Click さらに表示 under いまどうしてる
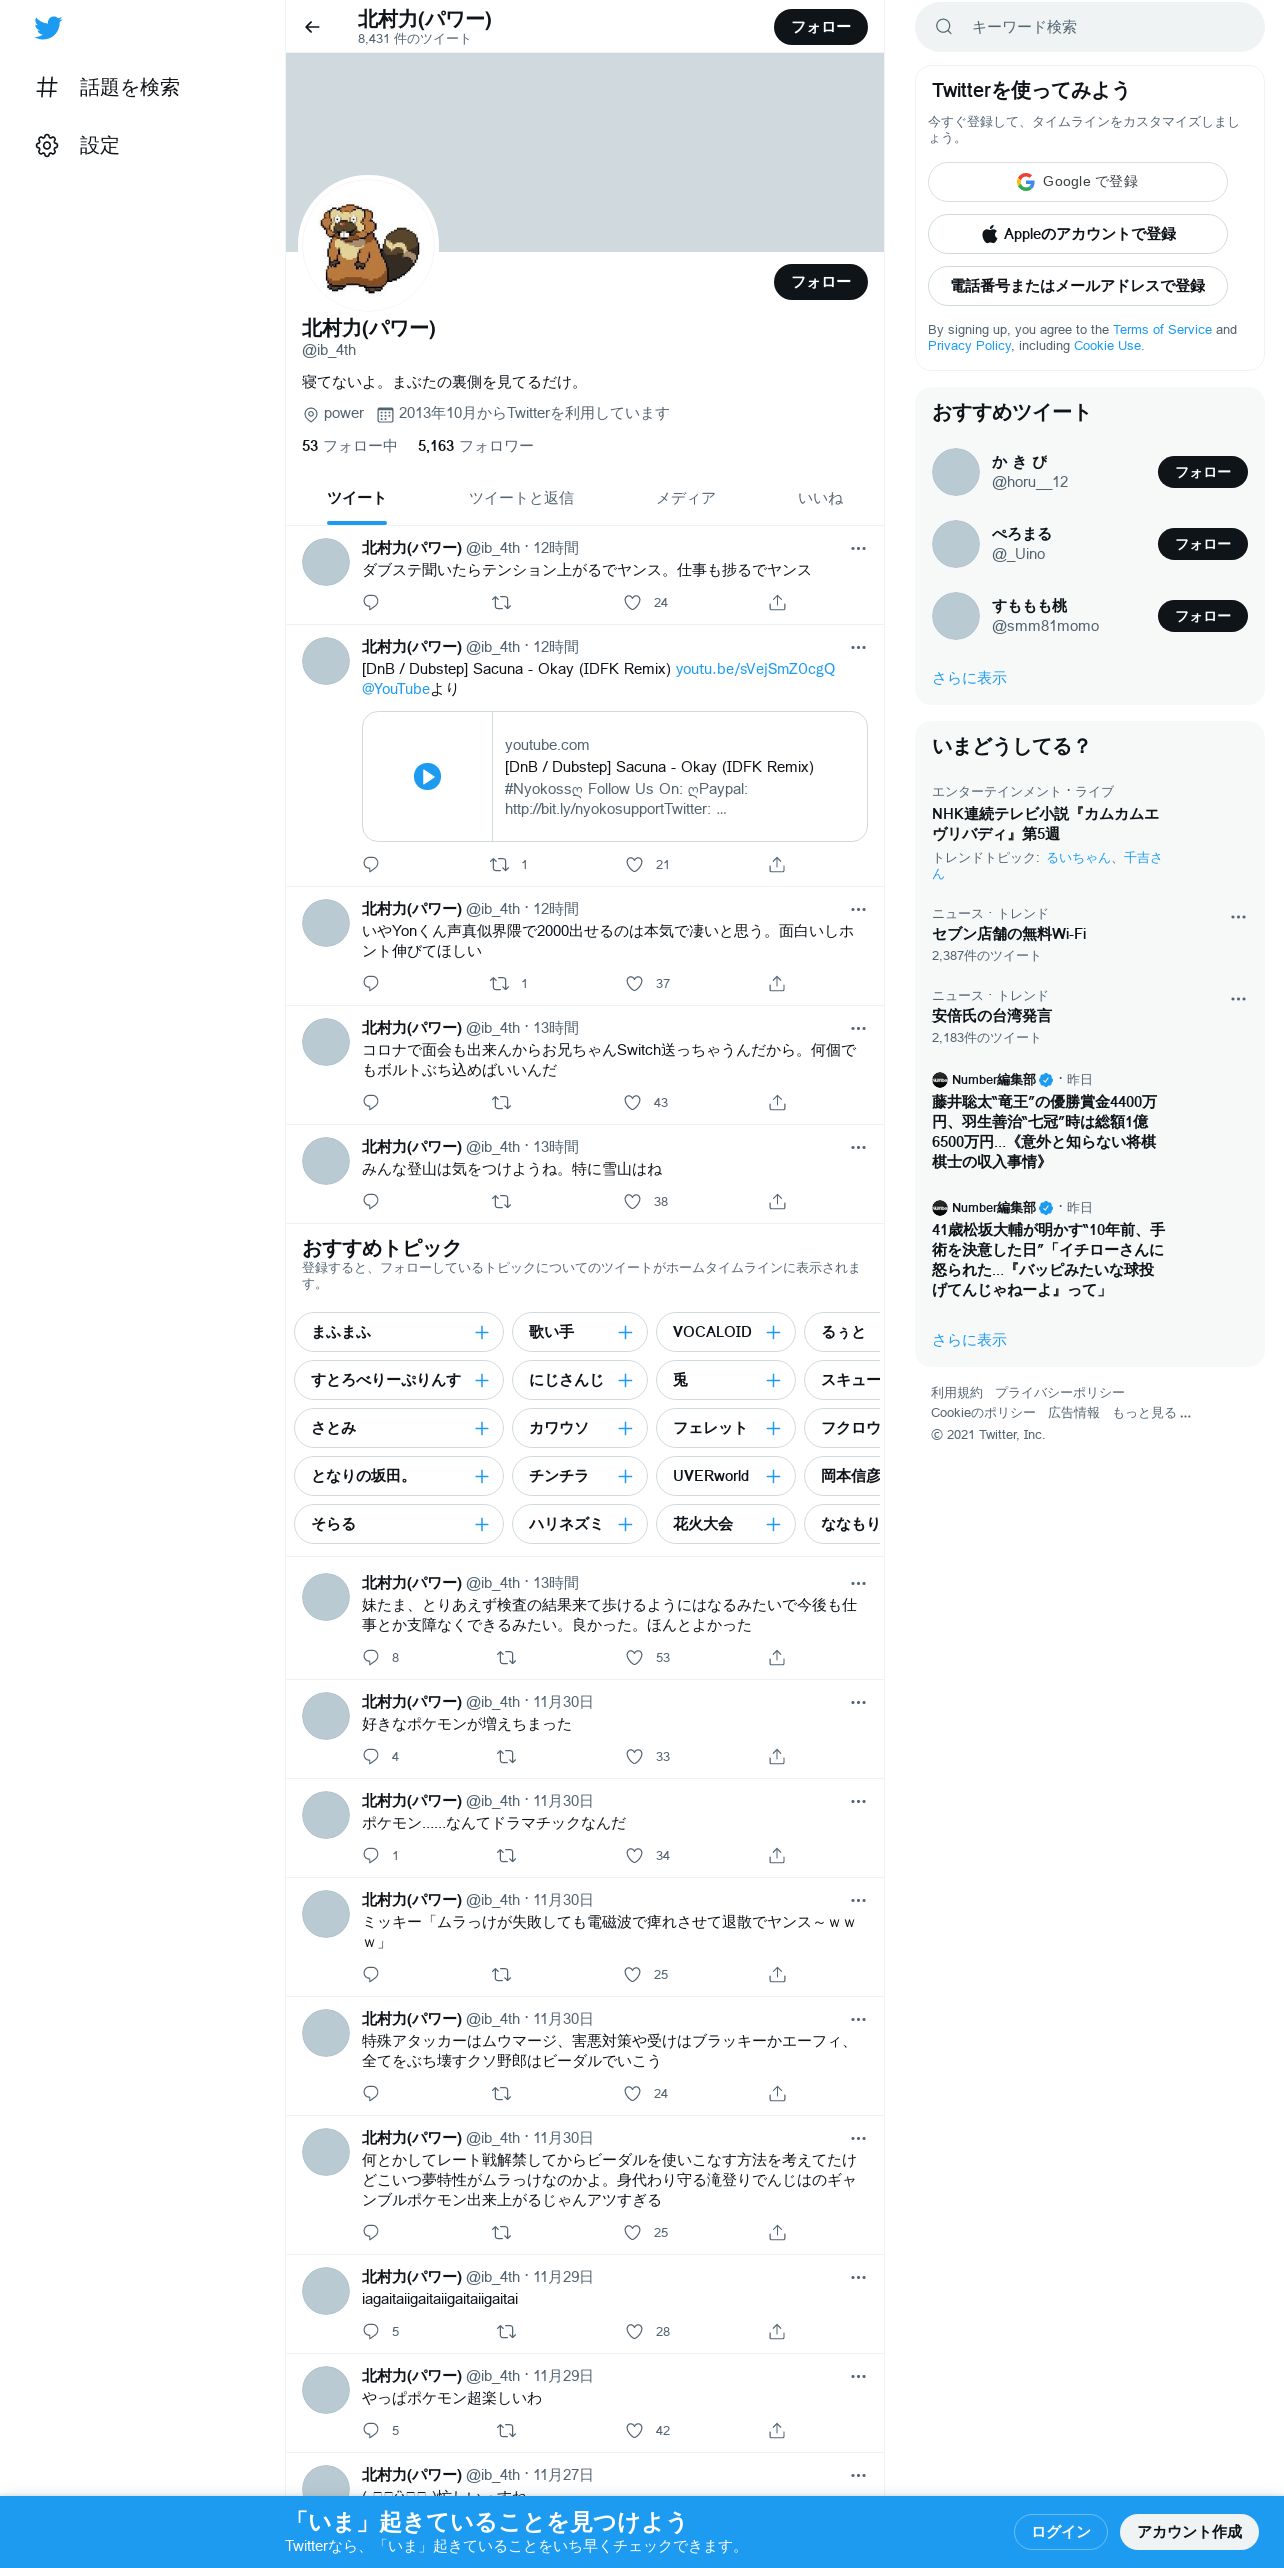1284x2568 pixels. click(969, 1340)
